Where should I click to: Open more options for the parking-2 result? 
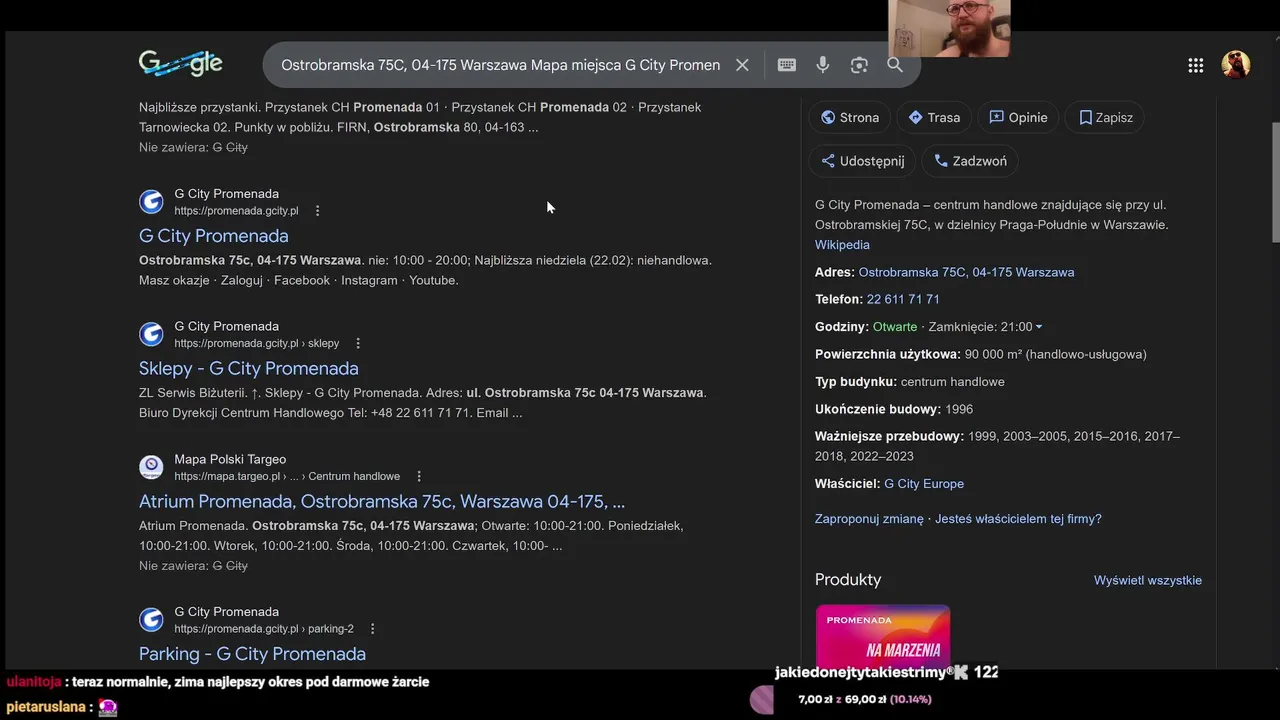(x=373, y=629)
